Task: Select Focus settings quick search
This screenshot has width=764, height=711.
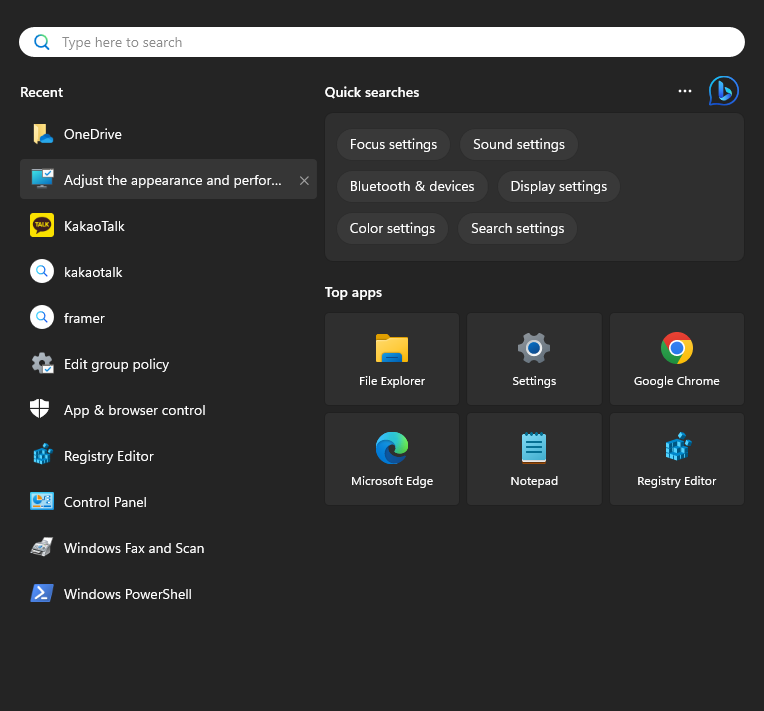Action: (393, 145)
